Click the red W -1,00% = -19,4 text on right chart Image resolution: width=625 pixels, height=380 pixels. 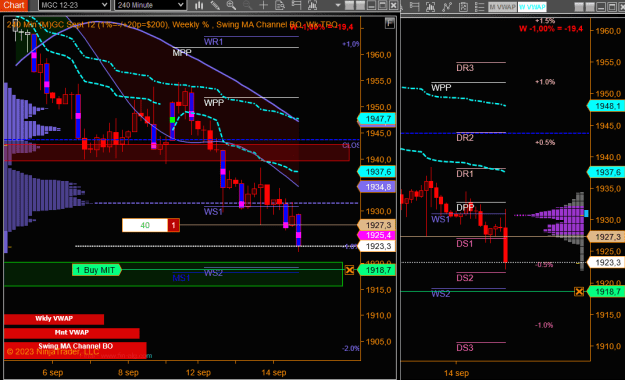pos(551,29)
